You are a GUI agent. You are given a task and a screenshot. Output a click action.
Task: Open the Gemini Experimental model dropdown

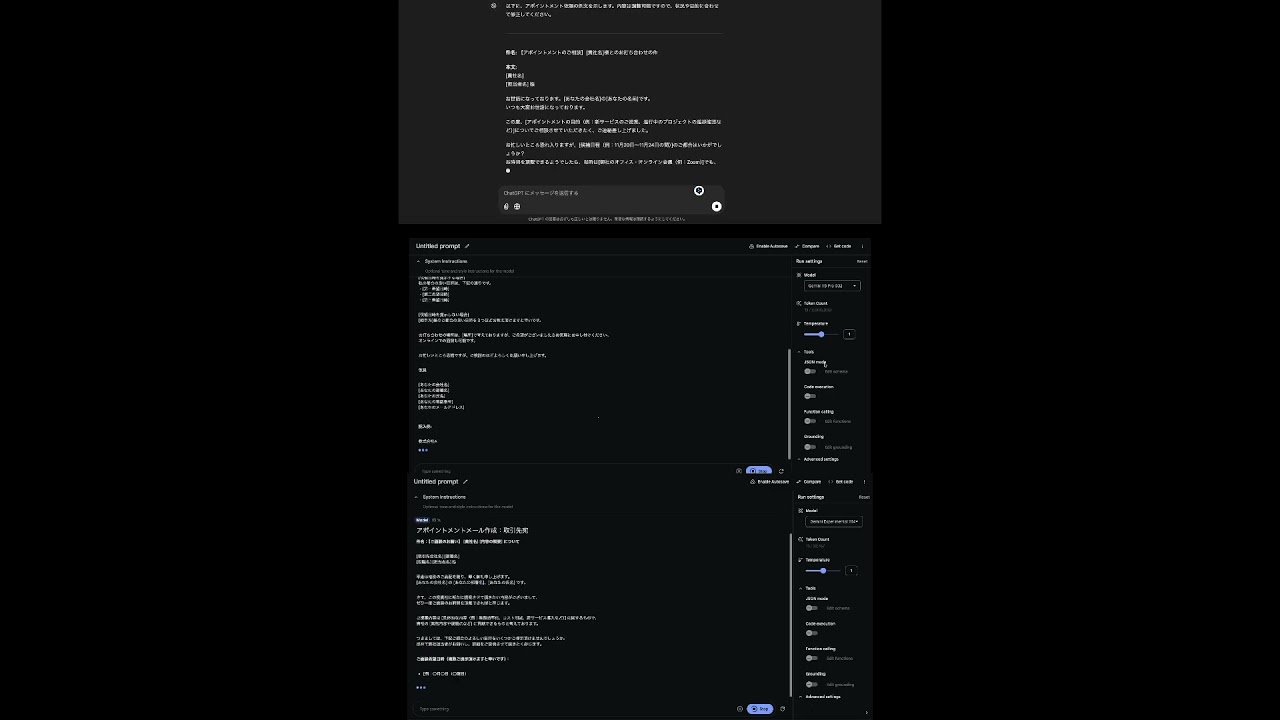[x=833, y=521]
